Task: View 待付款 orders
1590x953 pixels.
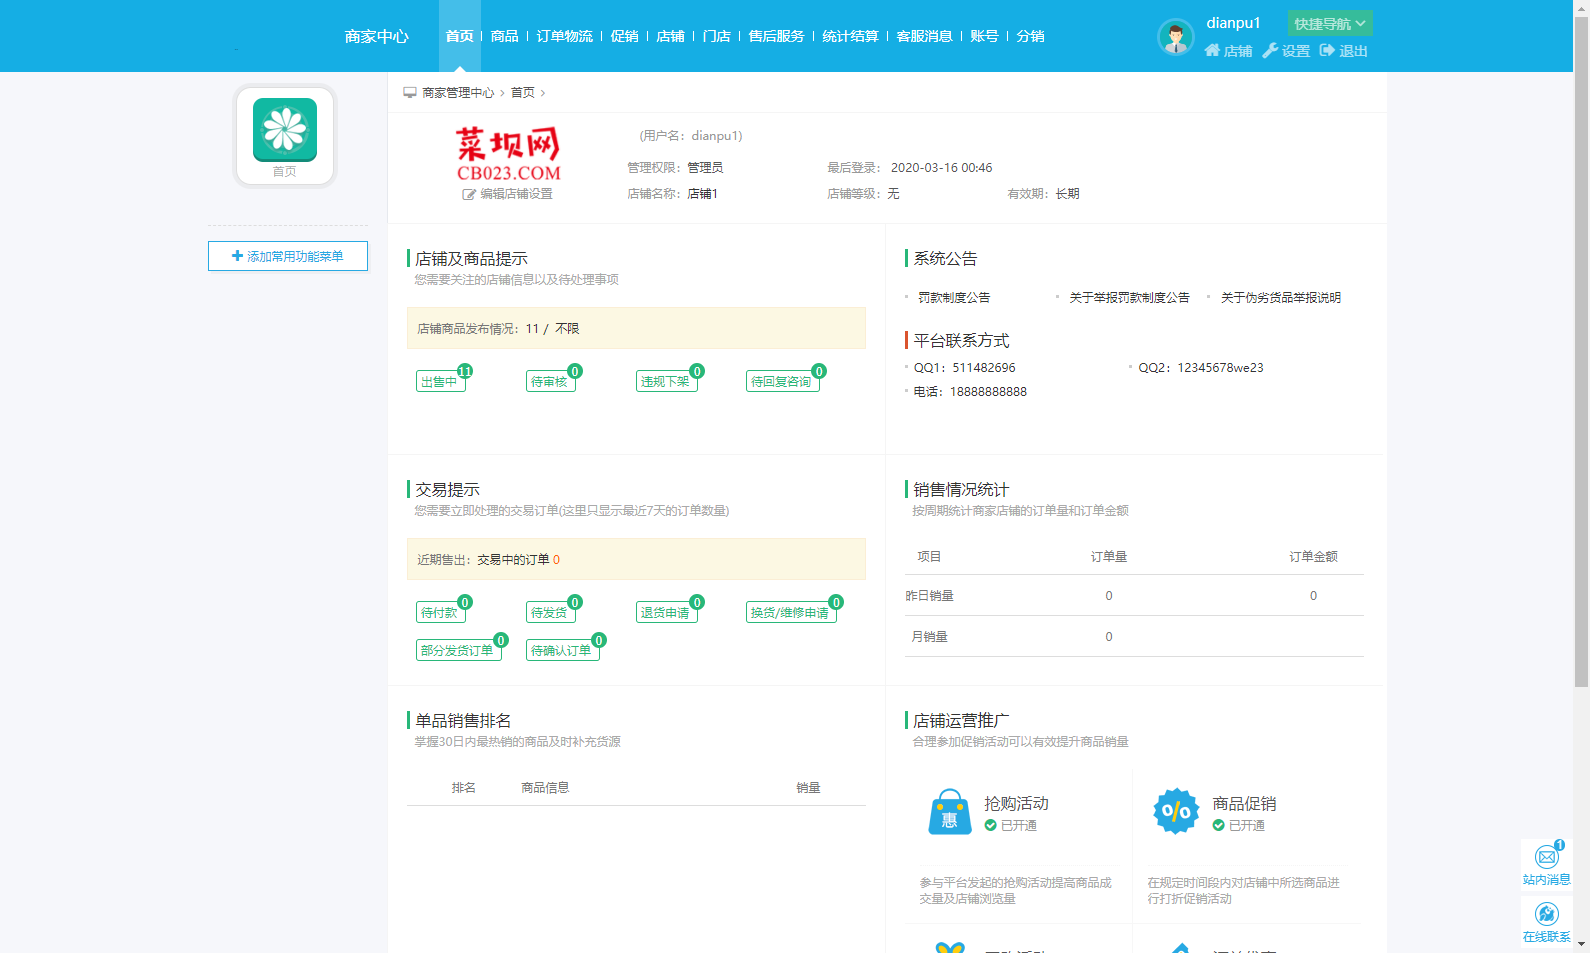Action: [x=441, y=612]
